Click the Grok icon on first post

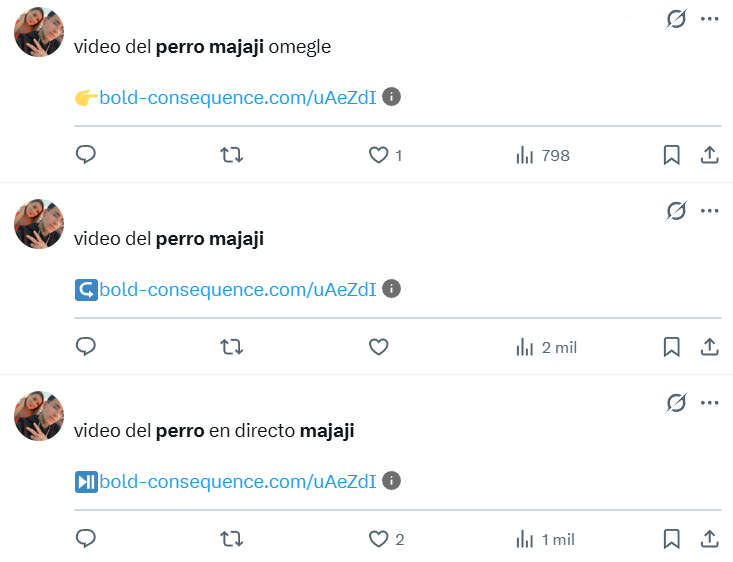click(677, 19)
